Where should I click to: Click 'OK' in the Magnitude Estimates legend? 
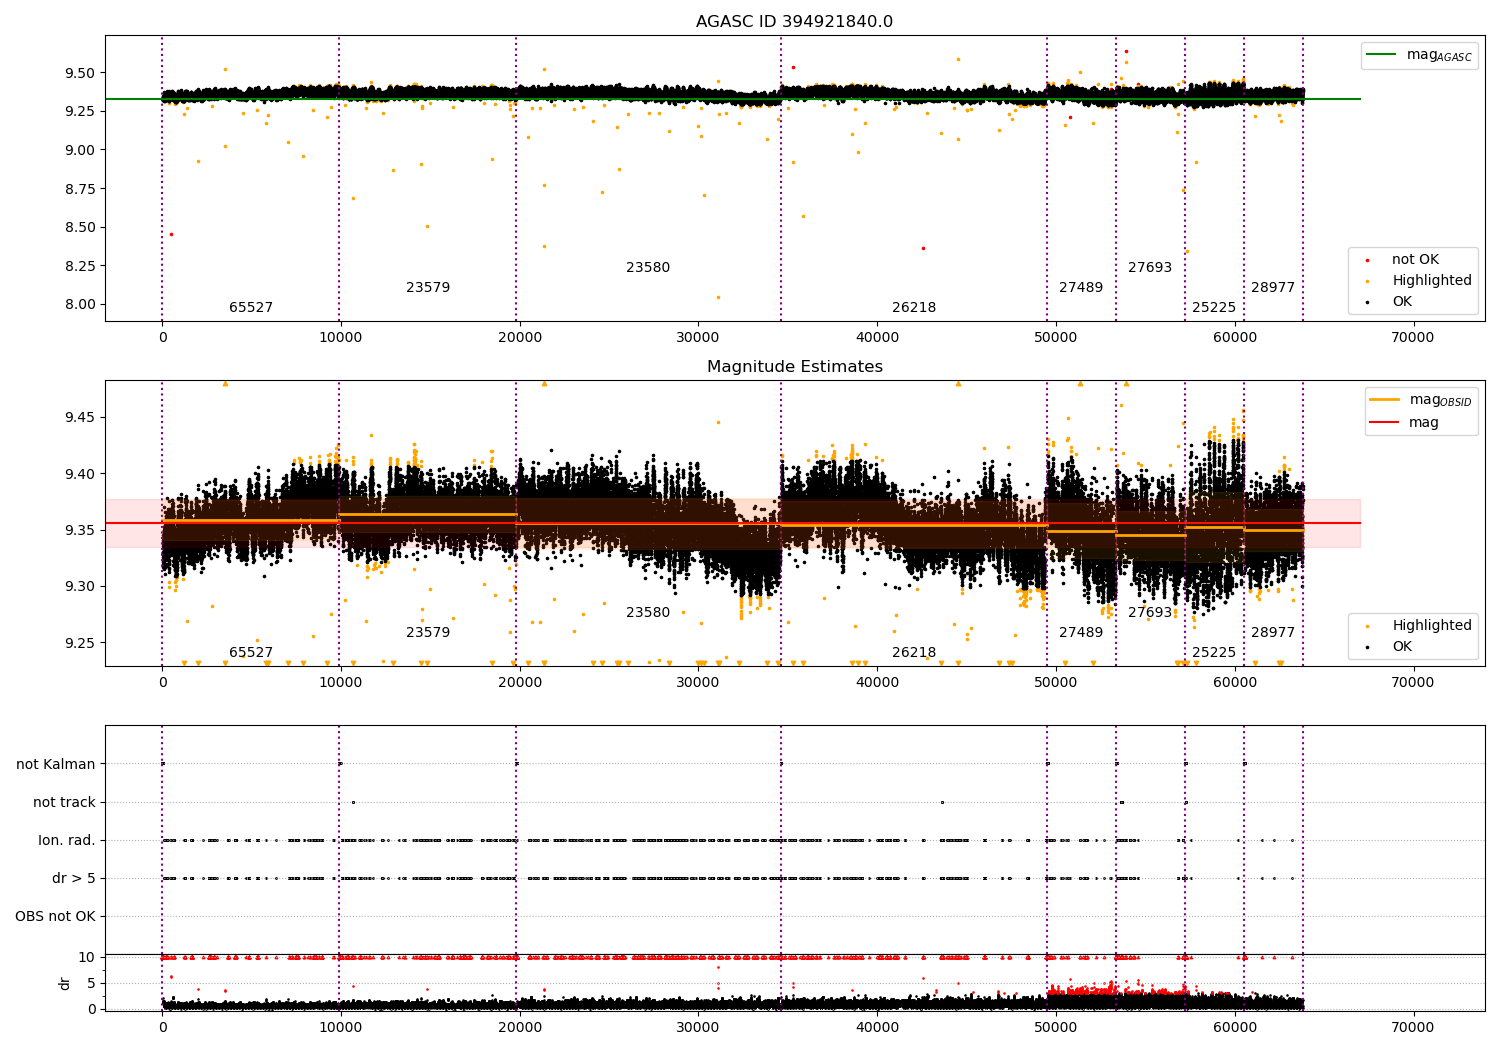coord(1402,647)
